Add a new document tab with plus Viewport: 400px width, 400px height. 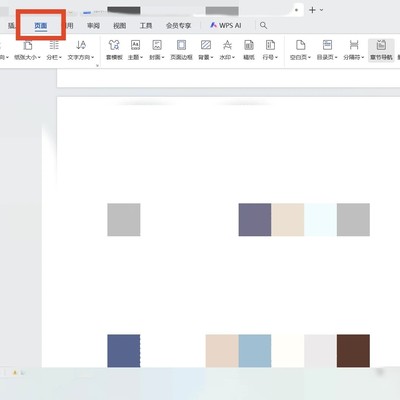[312, 10]
